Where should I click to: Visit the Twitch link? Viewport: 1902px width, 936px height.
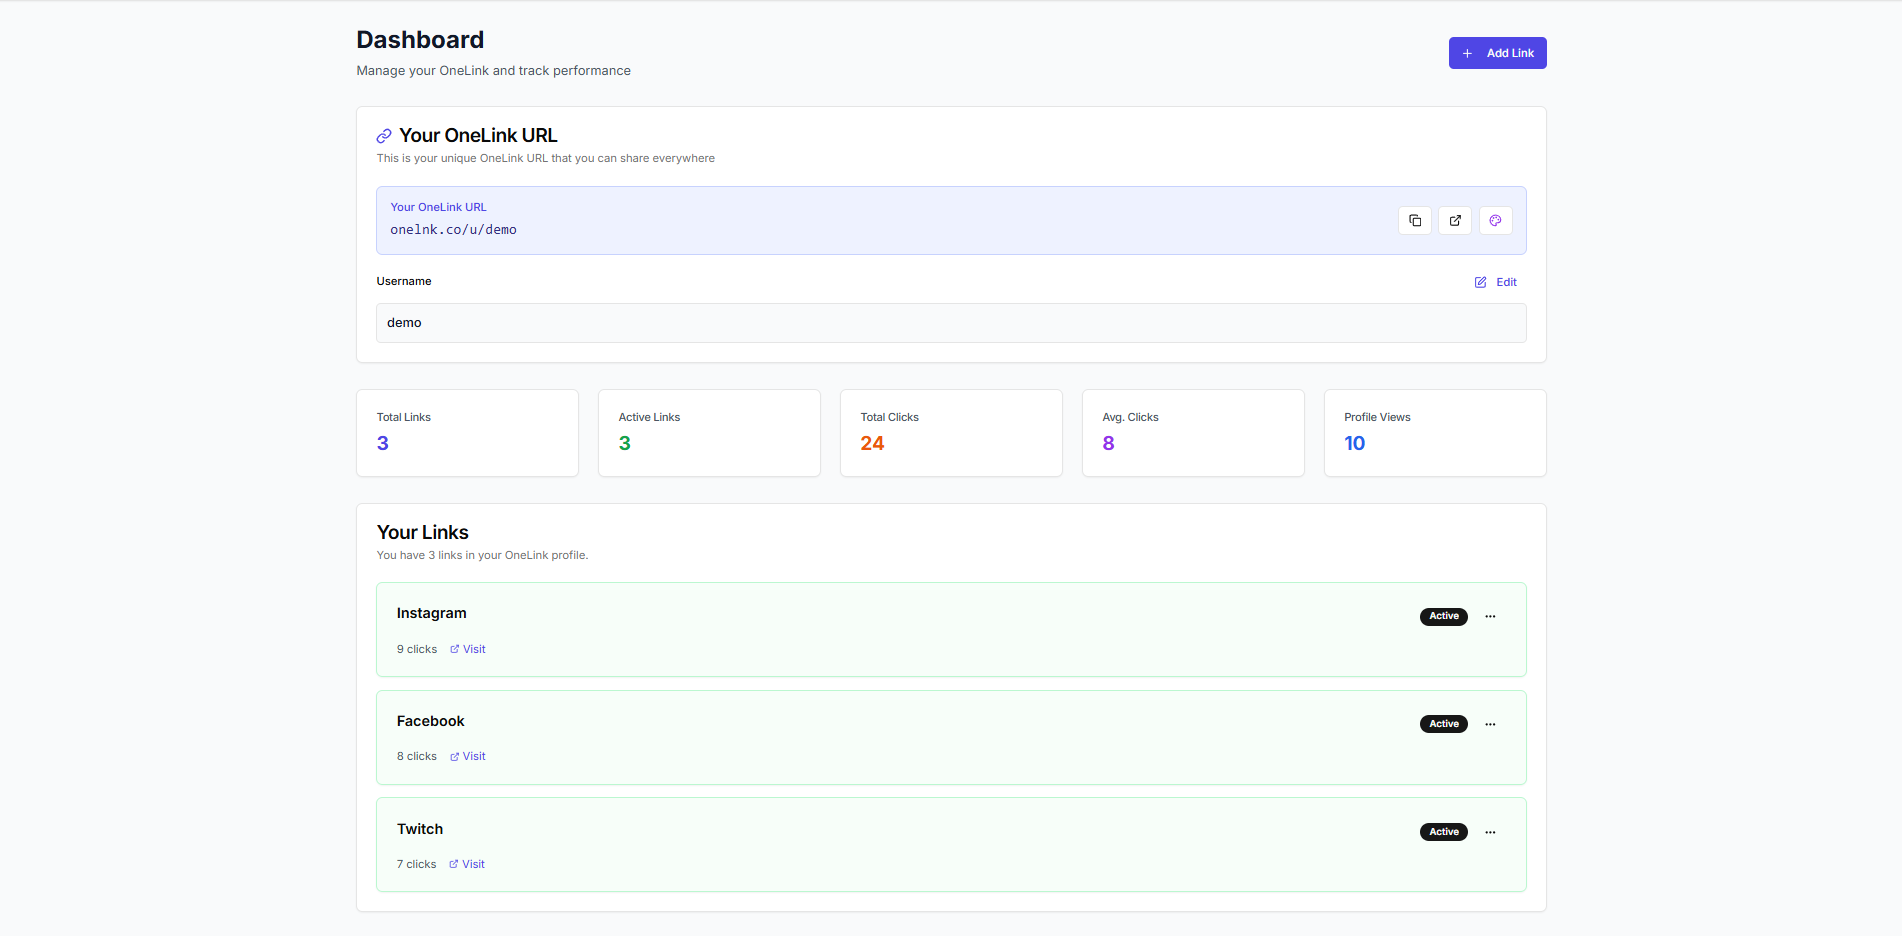click(x=466, y=864)
